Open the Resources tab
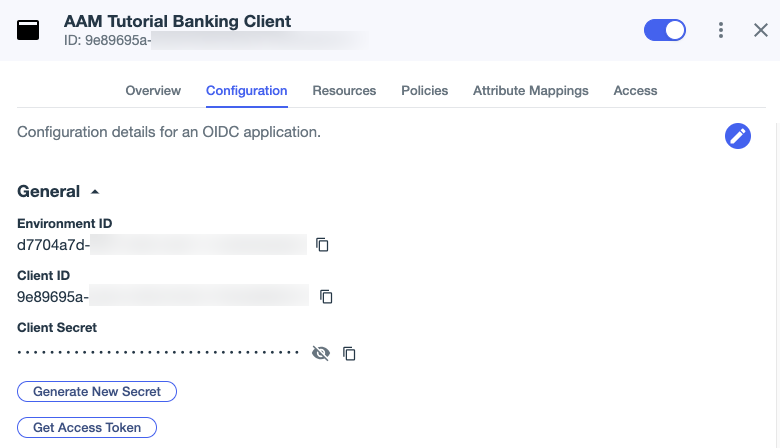The width and height of the screenshot is (780, 448). 344,90
